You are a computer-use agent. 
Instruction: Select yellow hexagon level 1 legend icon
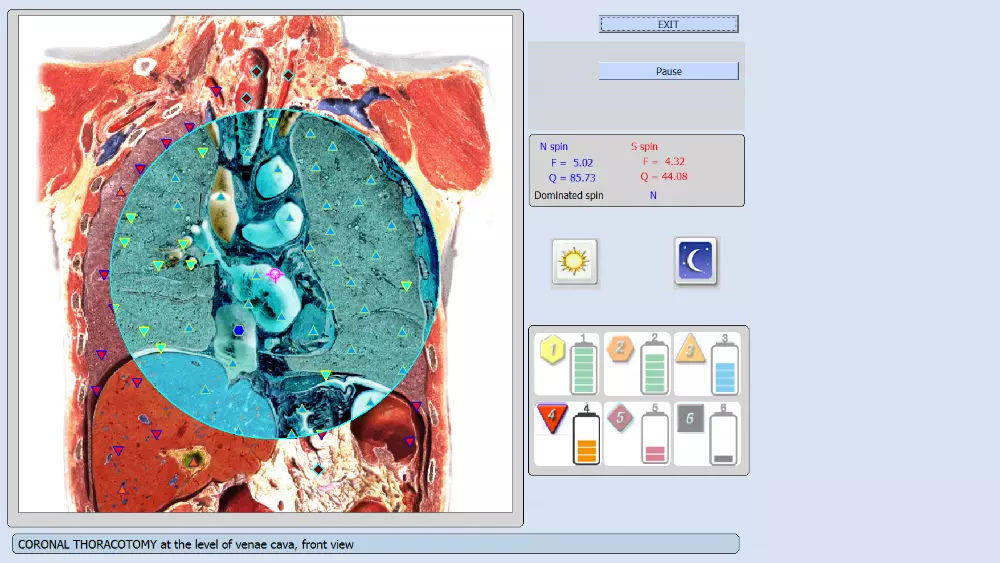pos(552,350)
